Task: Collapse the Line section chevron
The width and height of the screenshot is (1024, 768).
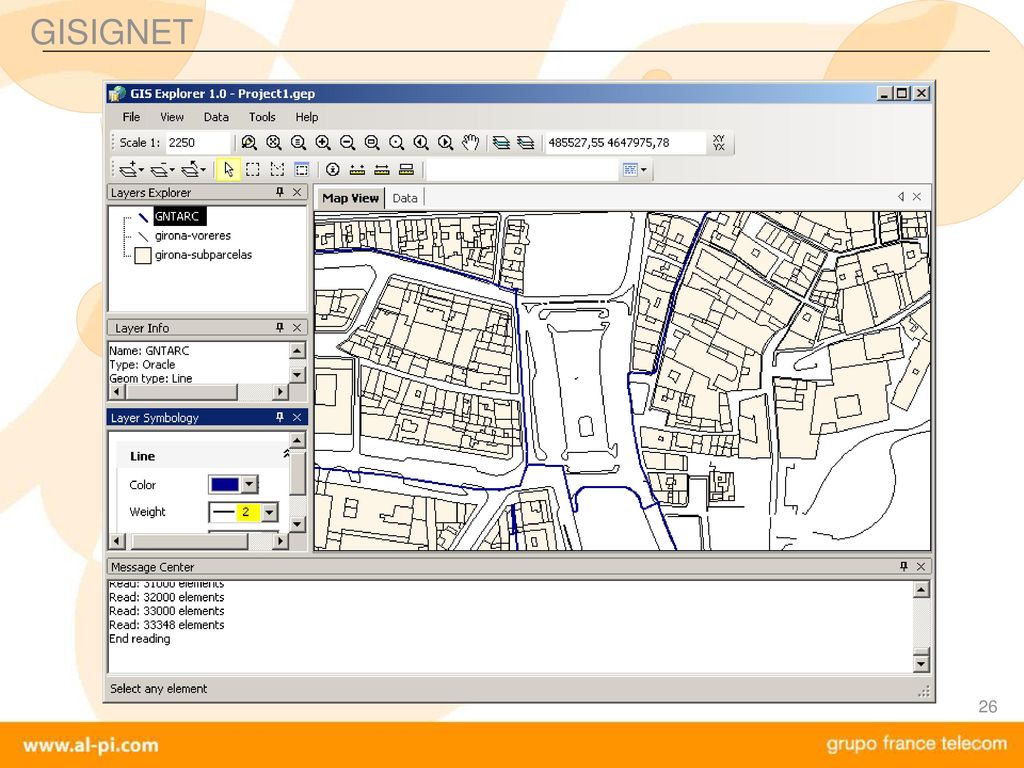Action: coord(286,453)
